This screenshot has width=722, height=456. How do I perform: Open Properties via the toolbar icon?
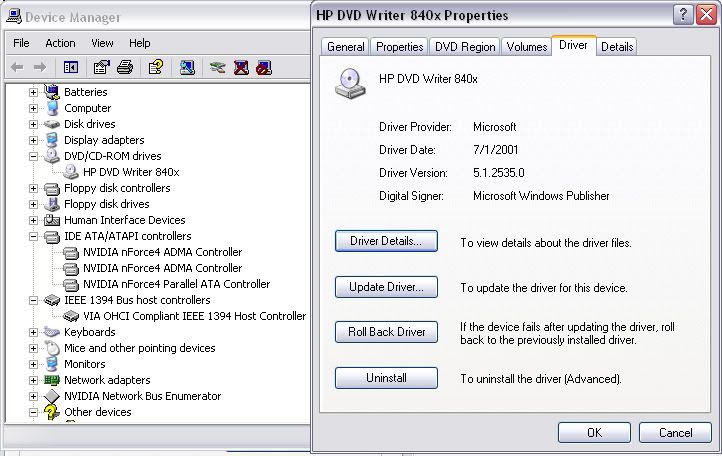click(101, 68)
